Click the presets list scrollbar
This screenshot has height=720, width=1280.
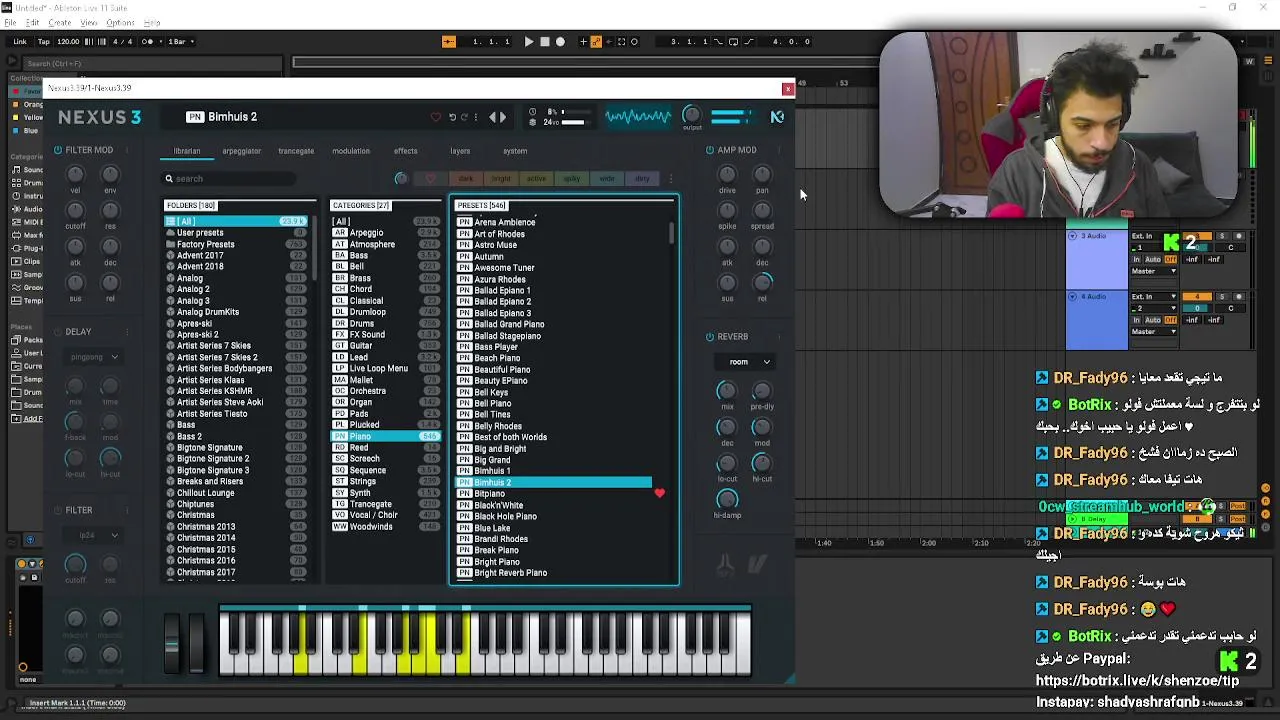672,232
